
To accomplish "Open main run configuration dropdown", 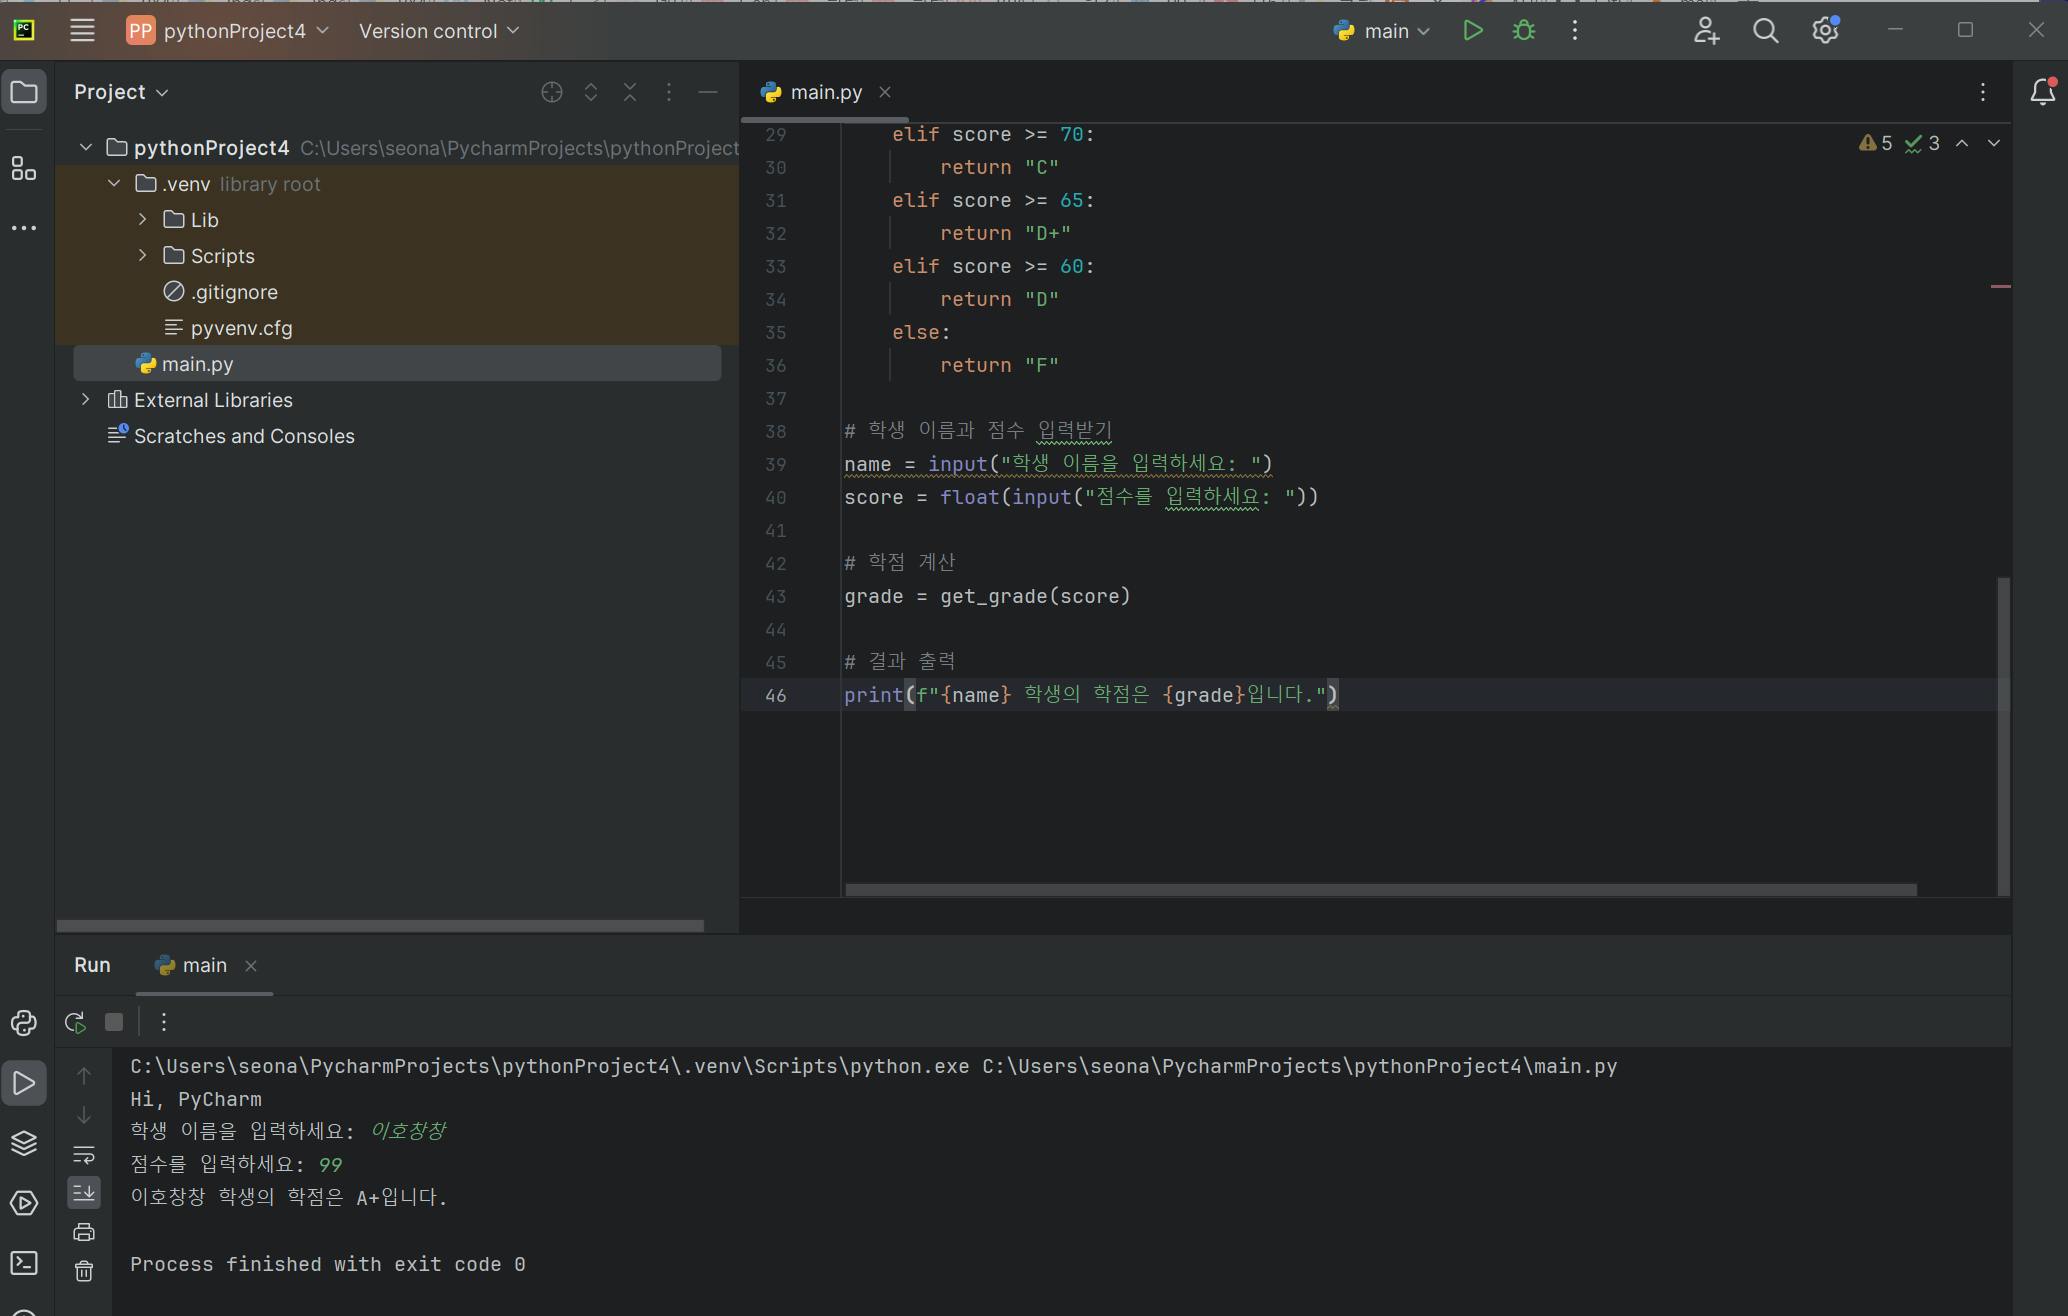I will (x=1383, y=31).
